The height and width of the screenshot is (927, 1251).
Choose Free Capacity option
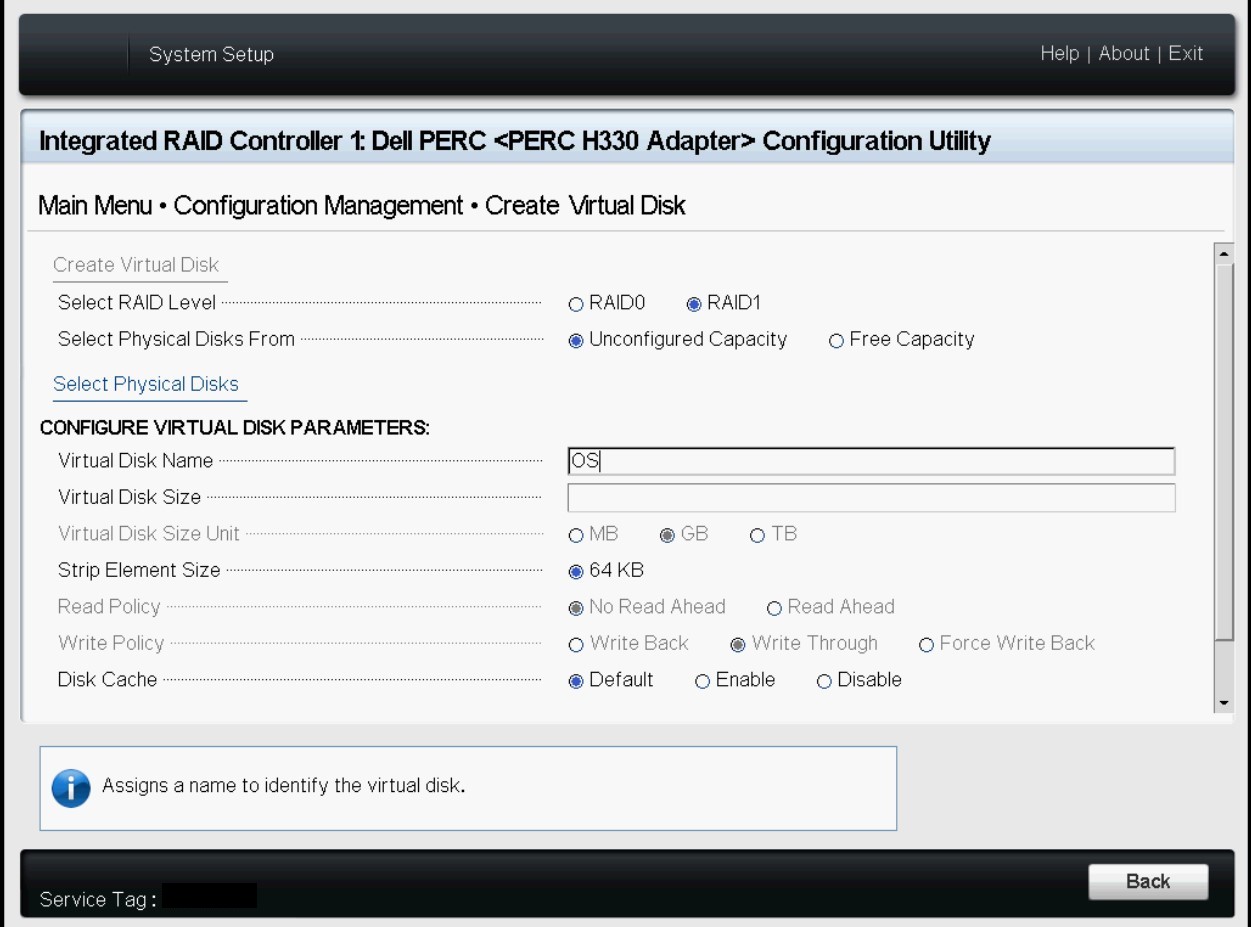click(x=836, y=340)
